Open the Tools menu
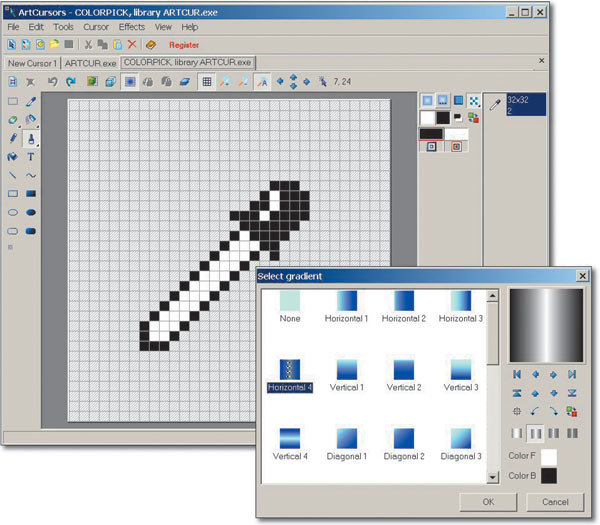 pyautogui.click(x=63, y=27)
